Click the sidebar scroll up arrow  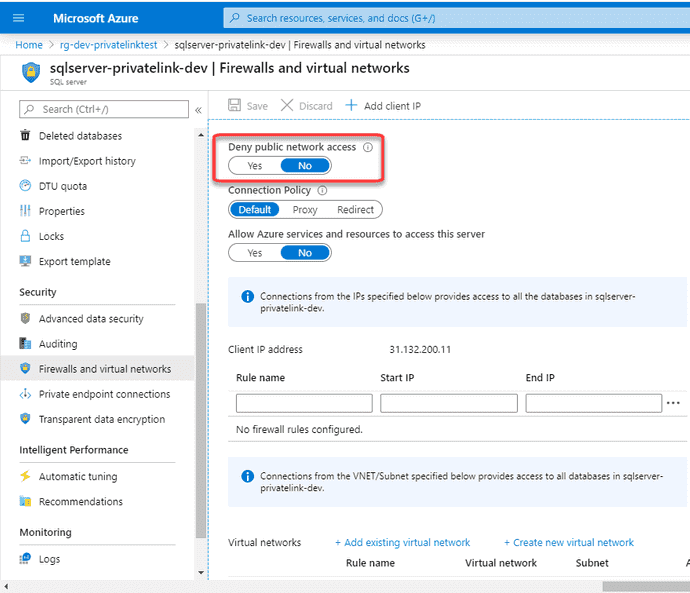click(x=201, y=135)
